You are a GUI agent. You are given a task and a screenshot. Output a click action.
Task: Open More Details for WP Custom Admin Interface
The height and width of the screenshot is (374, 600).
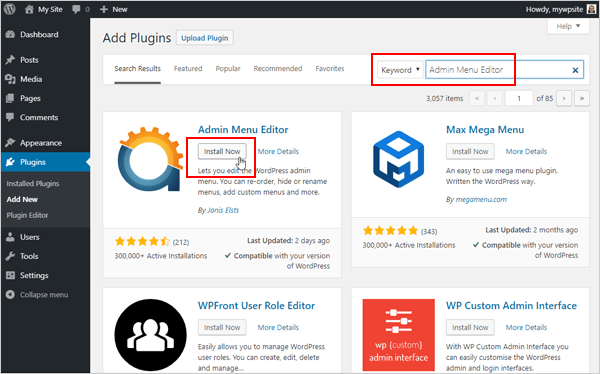[527, 327]
